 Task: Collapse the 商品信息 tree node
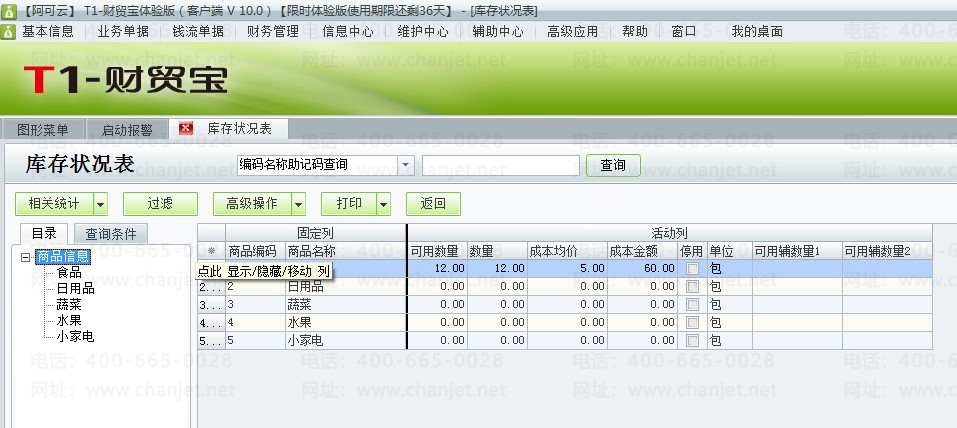(x=25, y=257)
